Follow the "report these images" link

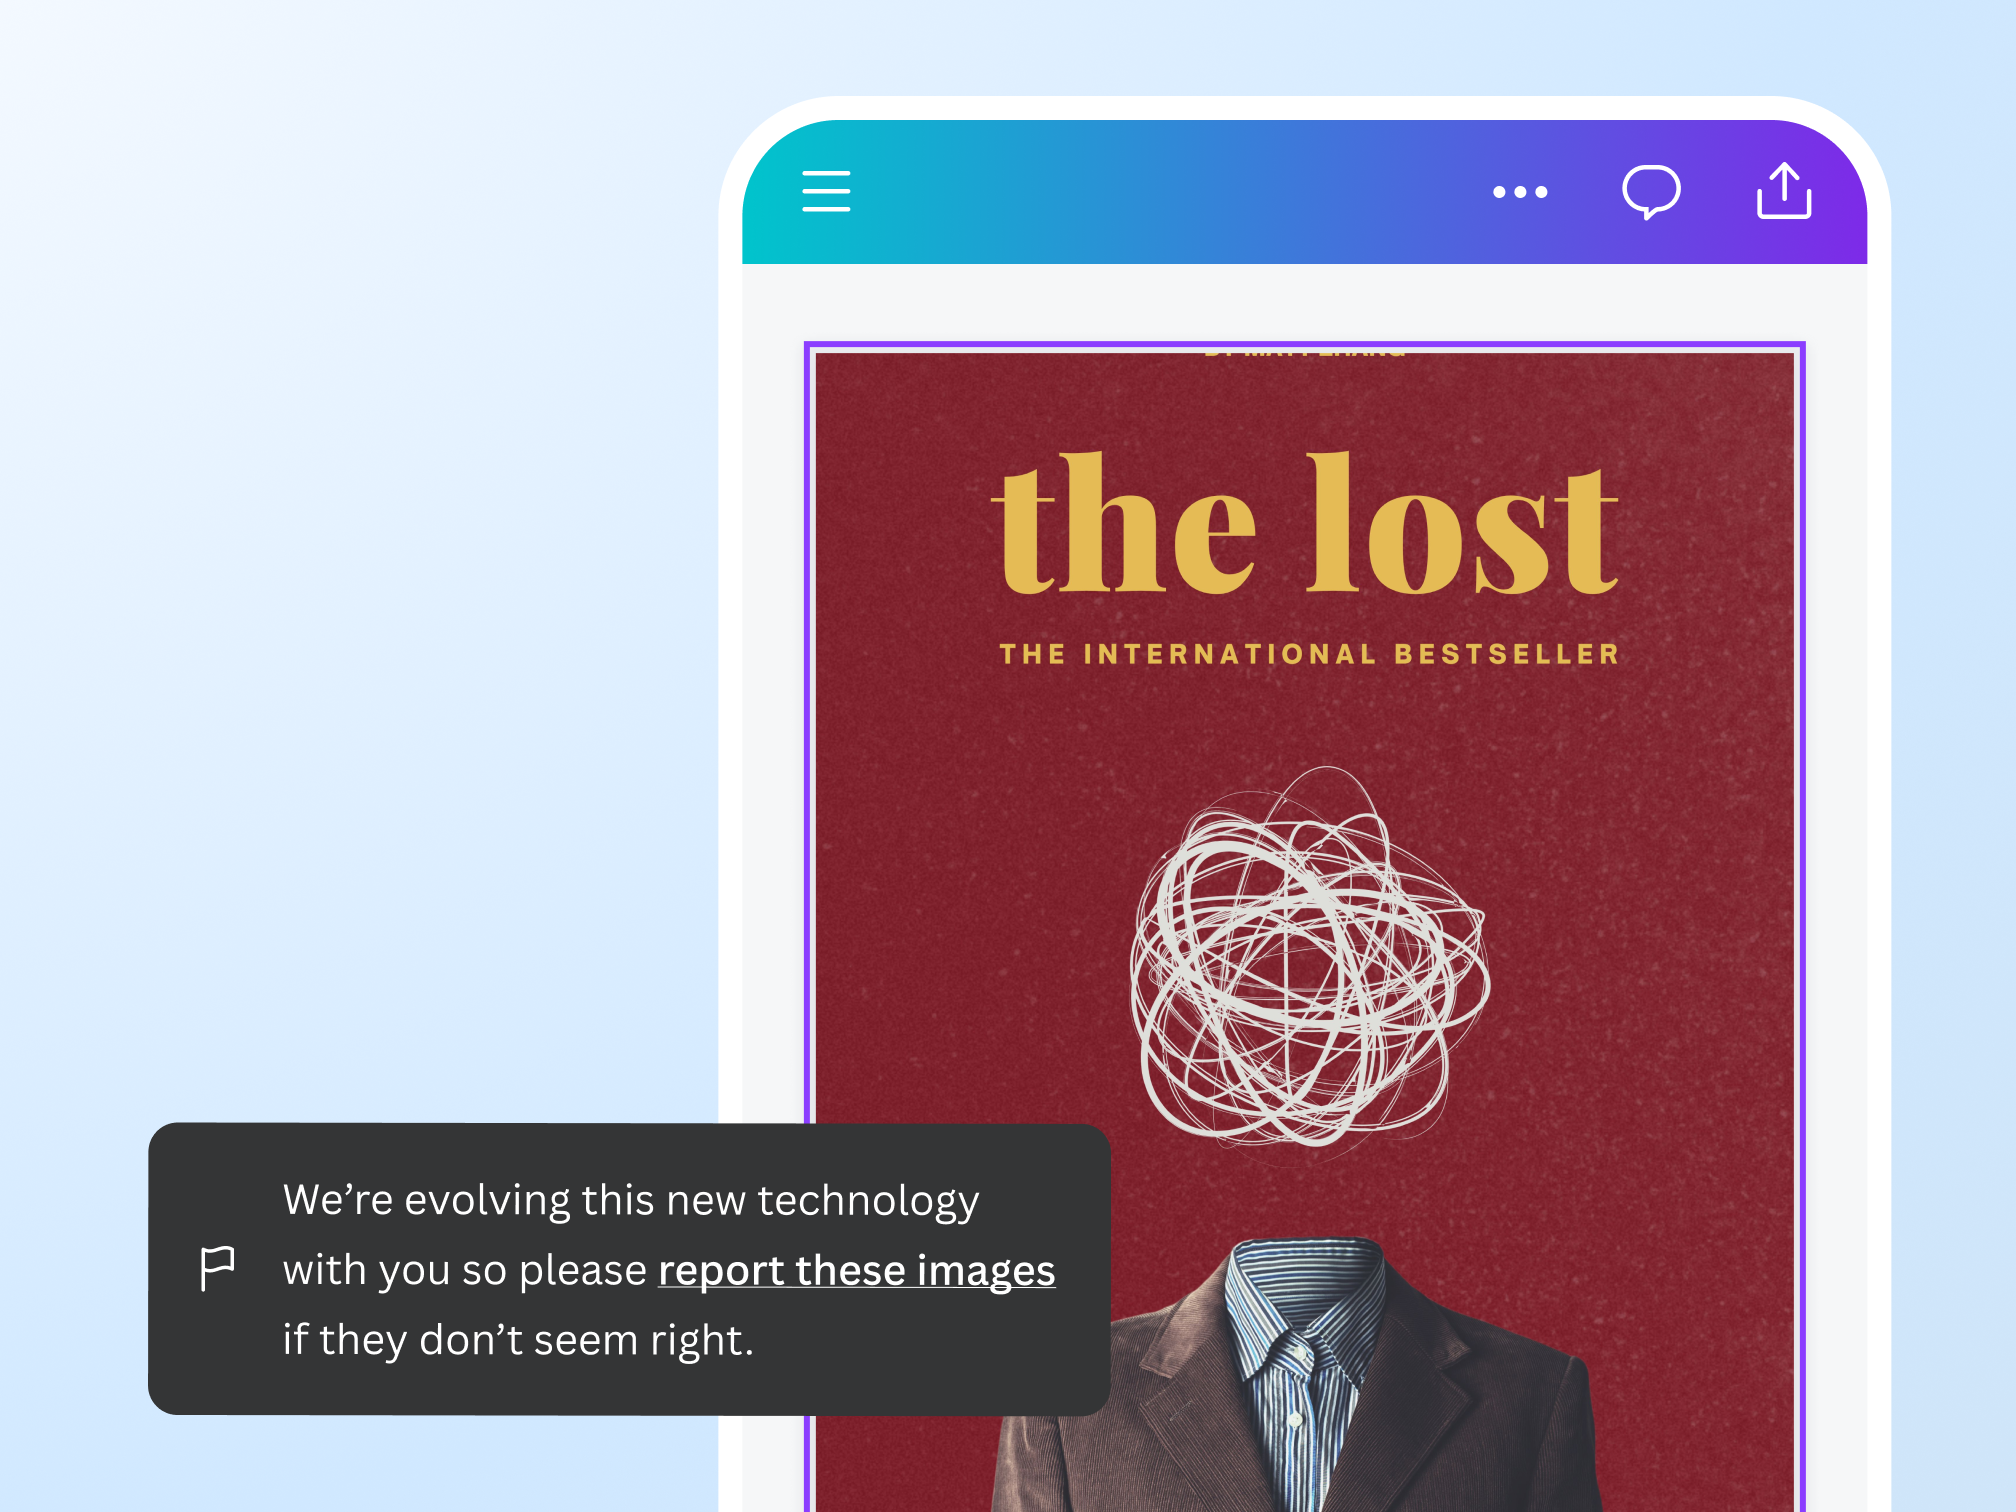[x=856, y=1270]
